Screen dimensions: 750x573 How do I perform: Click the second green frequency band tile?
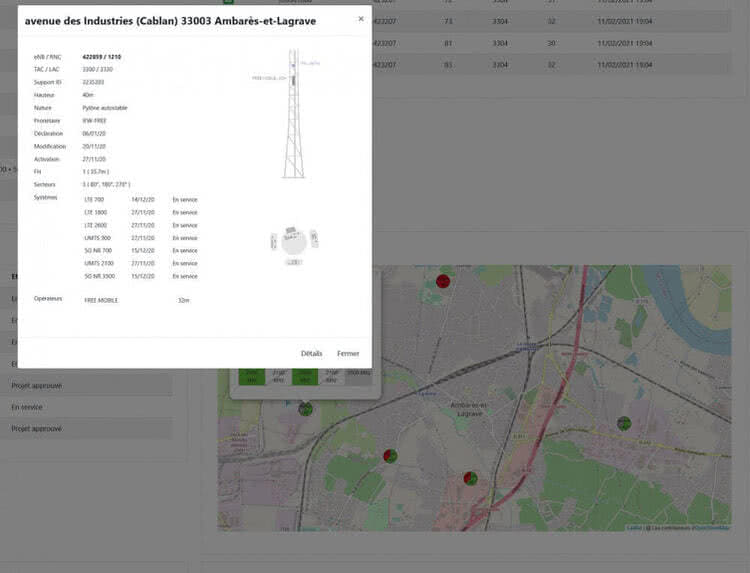click(305, 377)
